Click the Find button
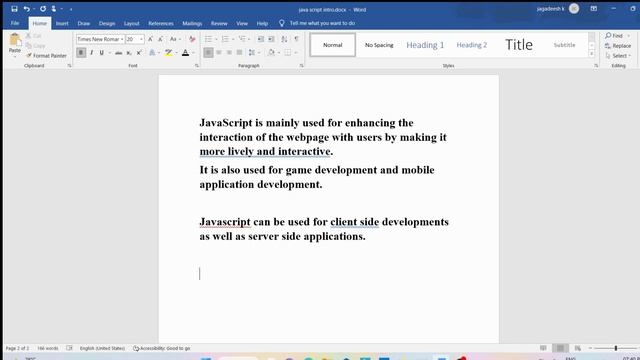The height and width of the screenshot is (360, 640). click(614, 36)
